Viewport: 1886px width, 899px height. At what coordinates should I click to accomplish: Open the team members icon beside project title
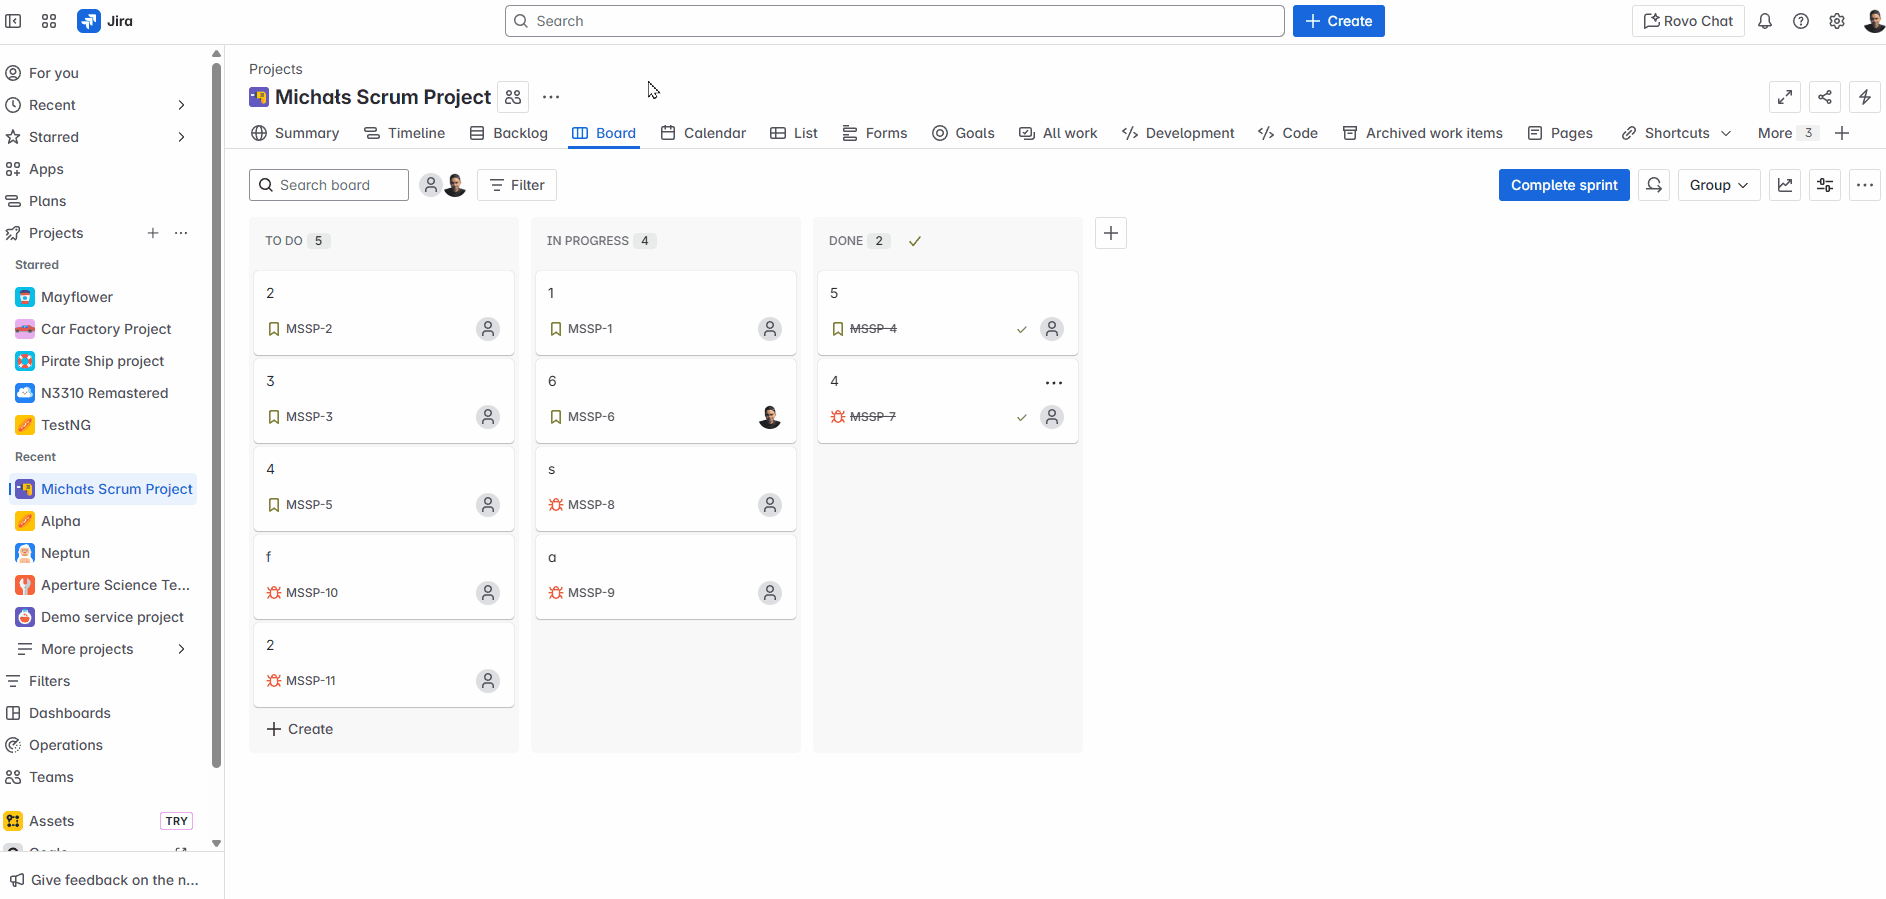pos(513,97)
